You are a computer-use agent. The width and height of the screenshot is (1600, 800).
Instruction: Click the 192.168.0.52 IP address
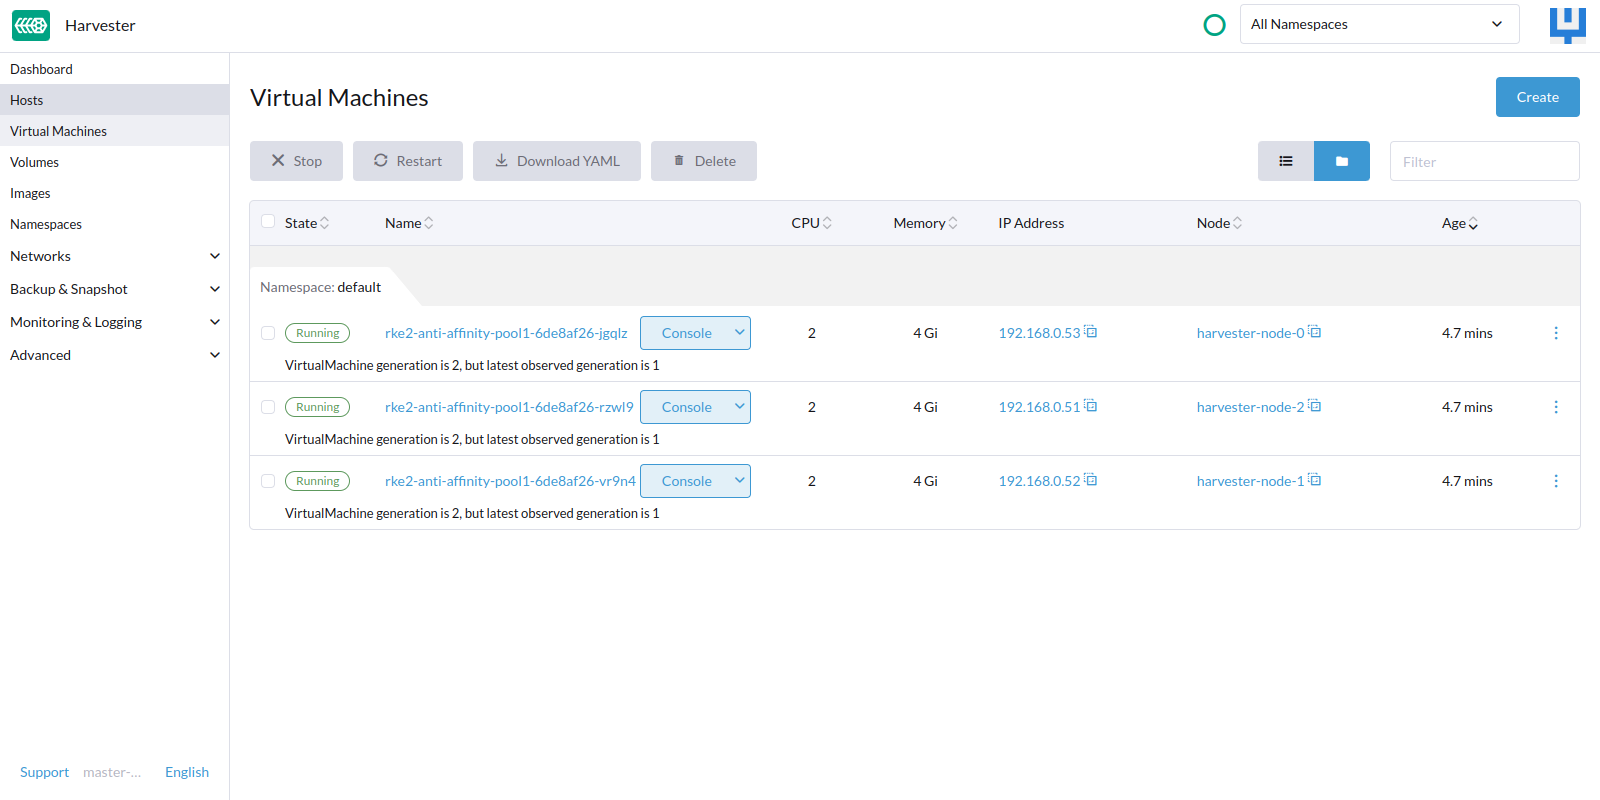pos(1039,481)
